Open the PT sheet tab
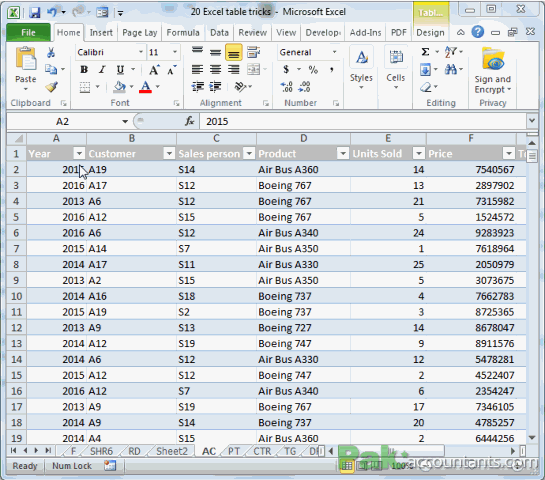This screenshot has height=480, width=545. point(234,451)
